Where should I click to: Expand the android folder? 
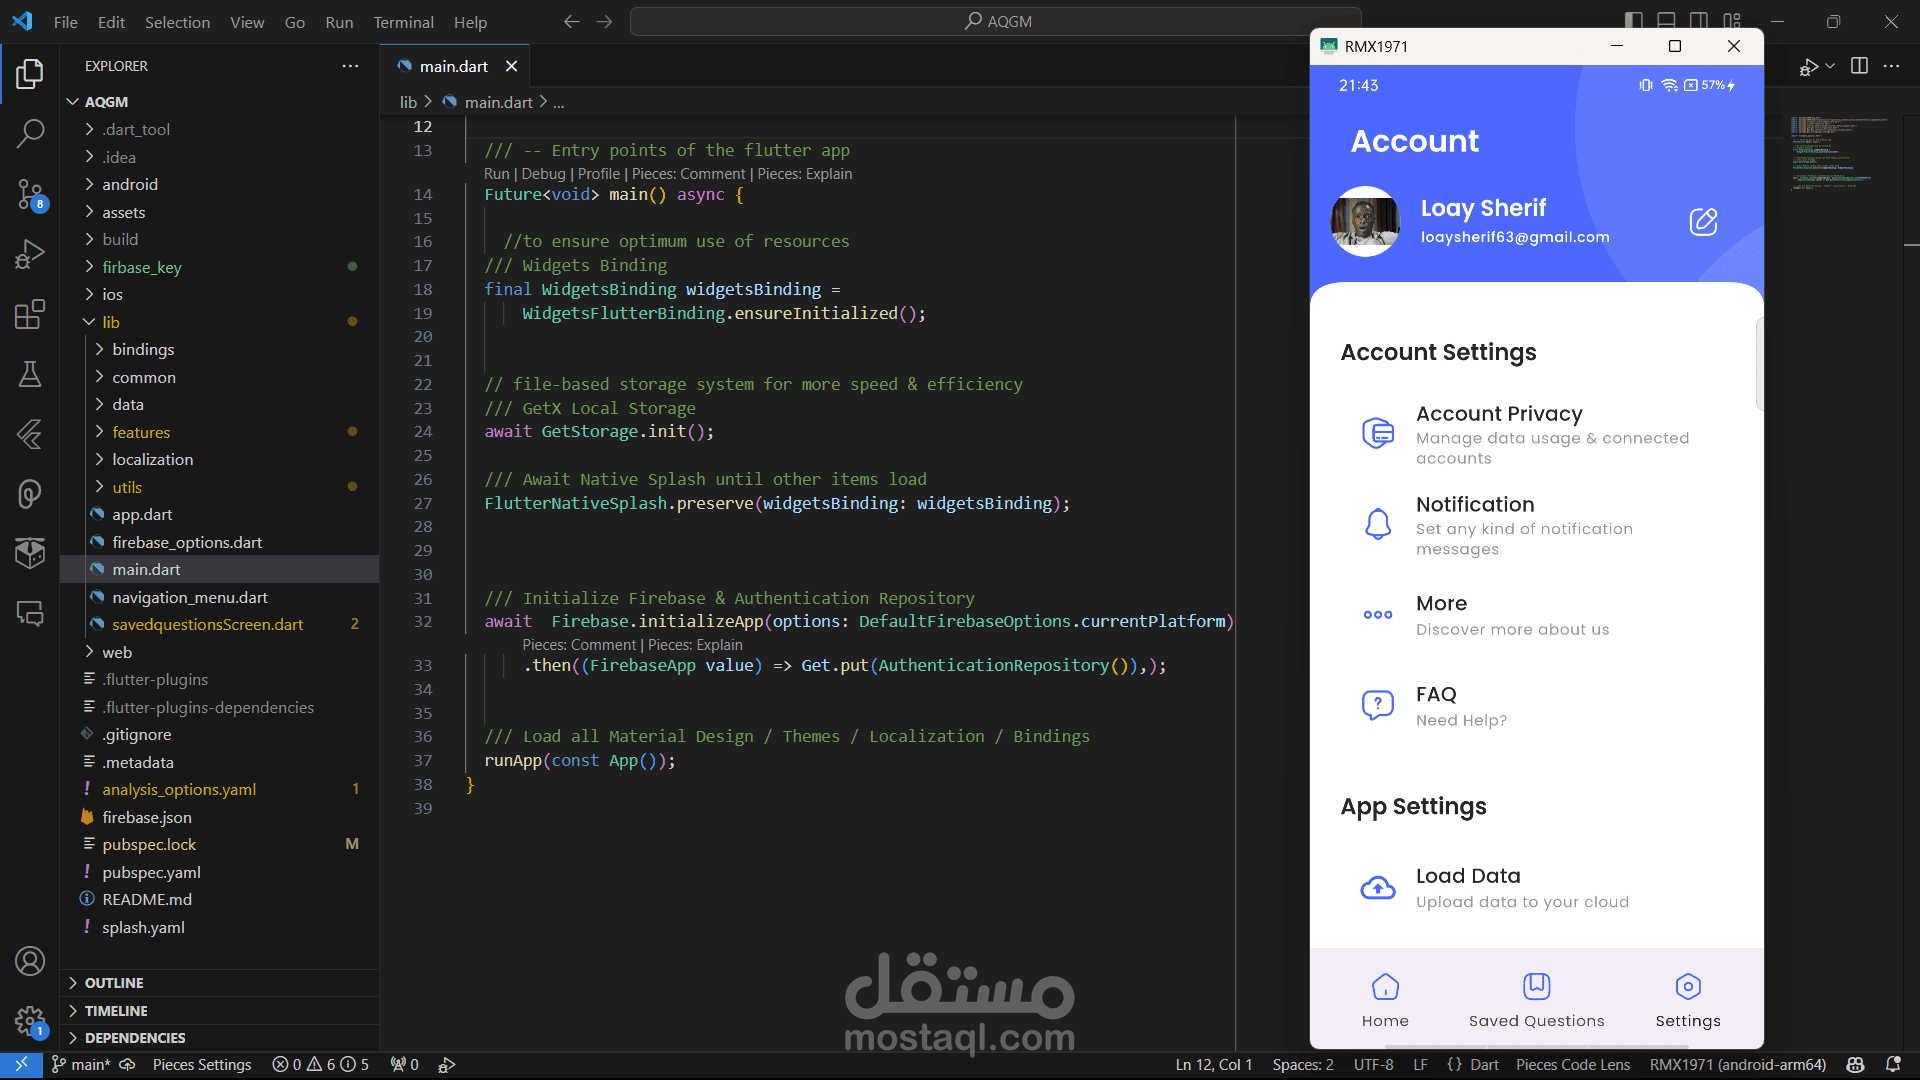(130, 184)
